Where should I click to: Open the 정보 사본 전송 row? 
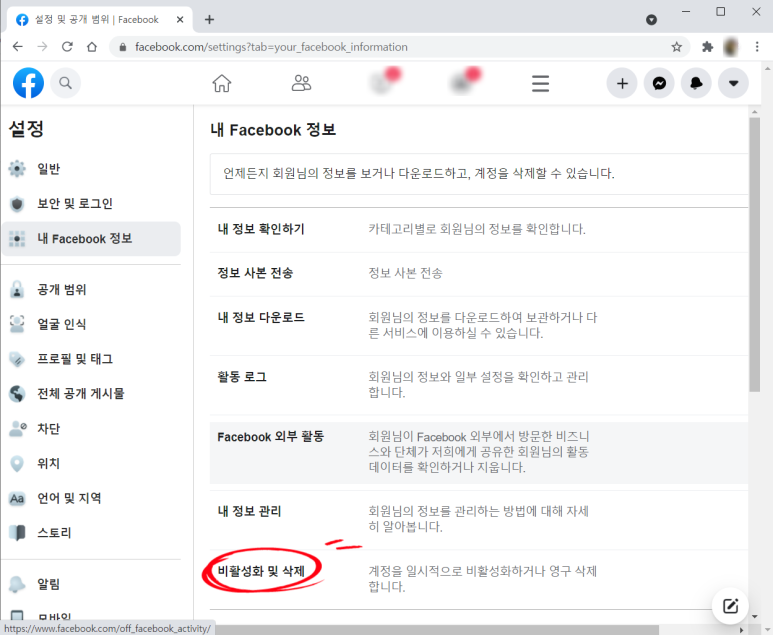[479, 274]
